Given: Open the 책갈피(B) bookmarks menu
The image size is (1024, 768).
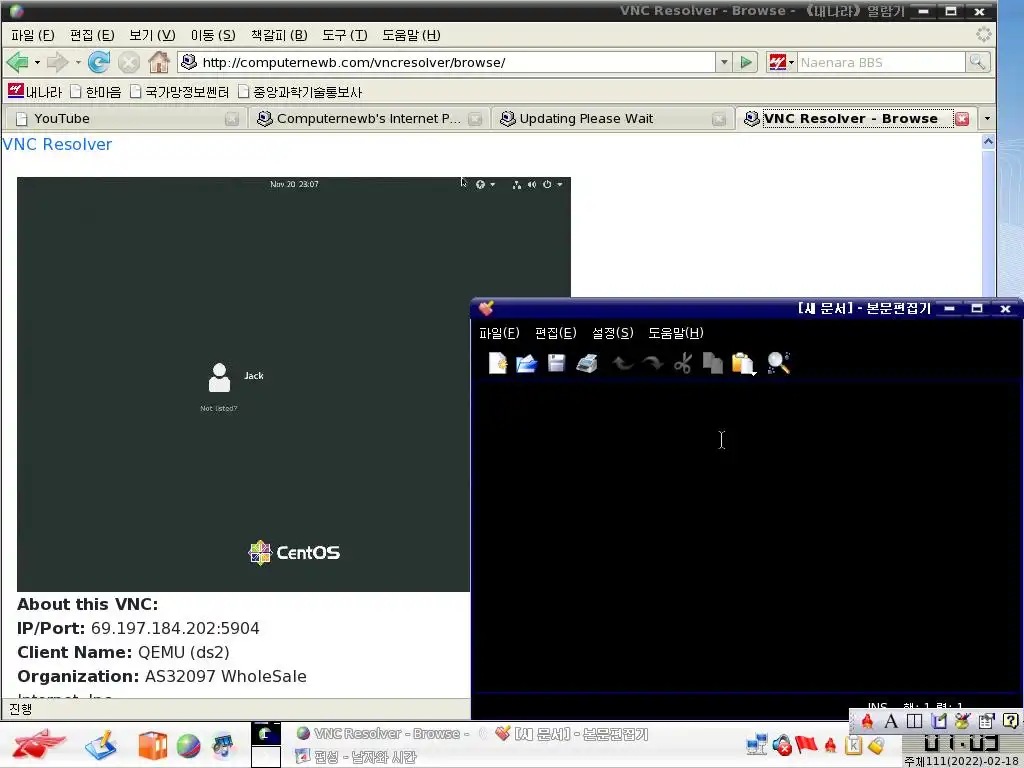Looking at the screenshot, I should point(279,35).
